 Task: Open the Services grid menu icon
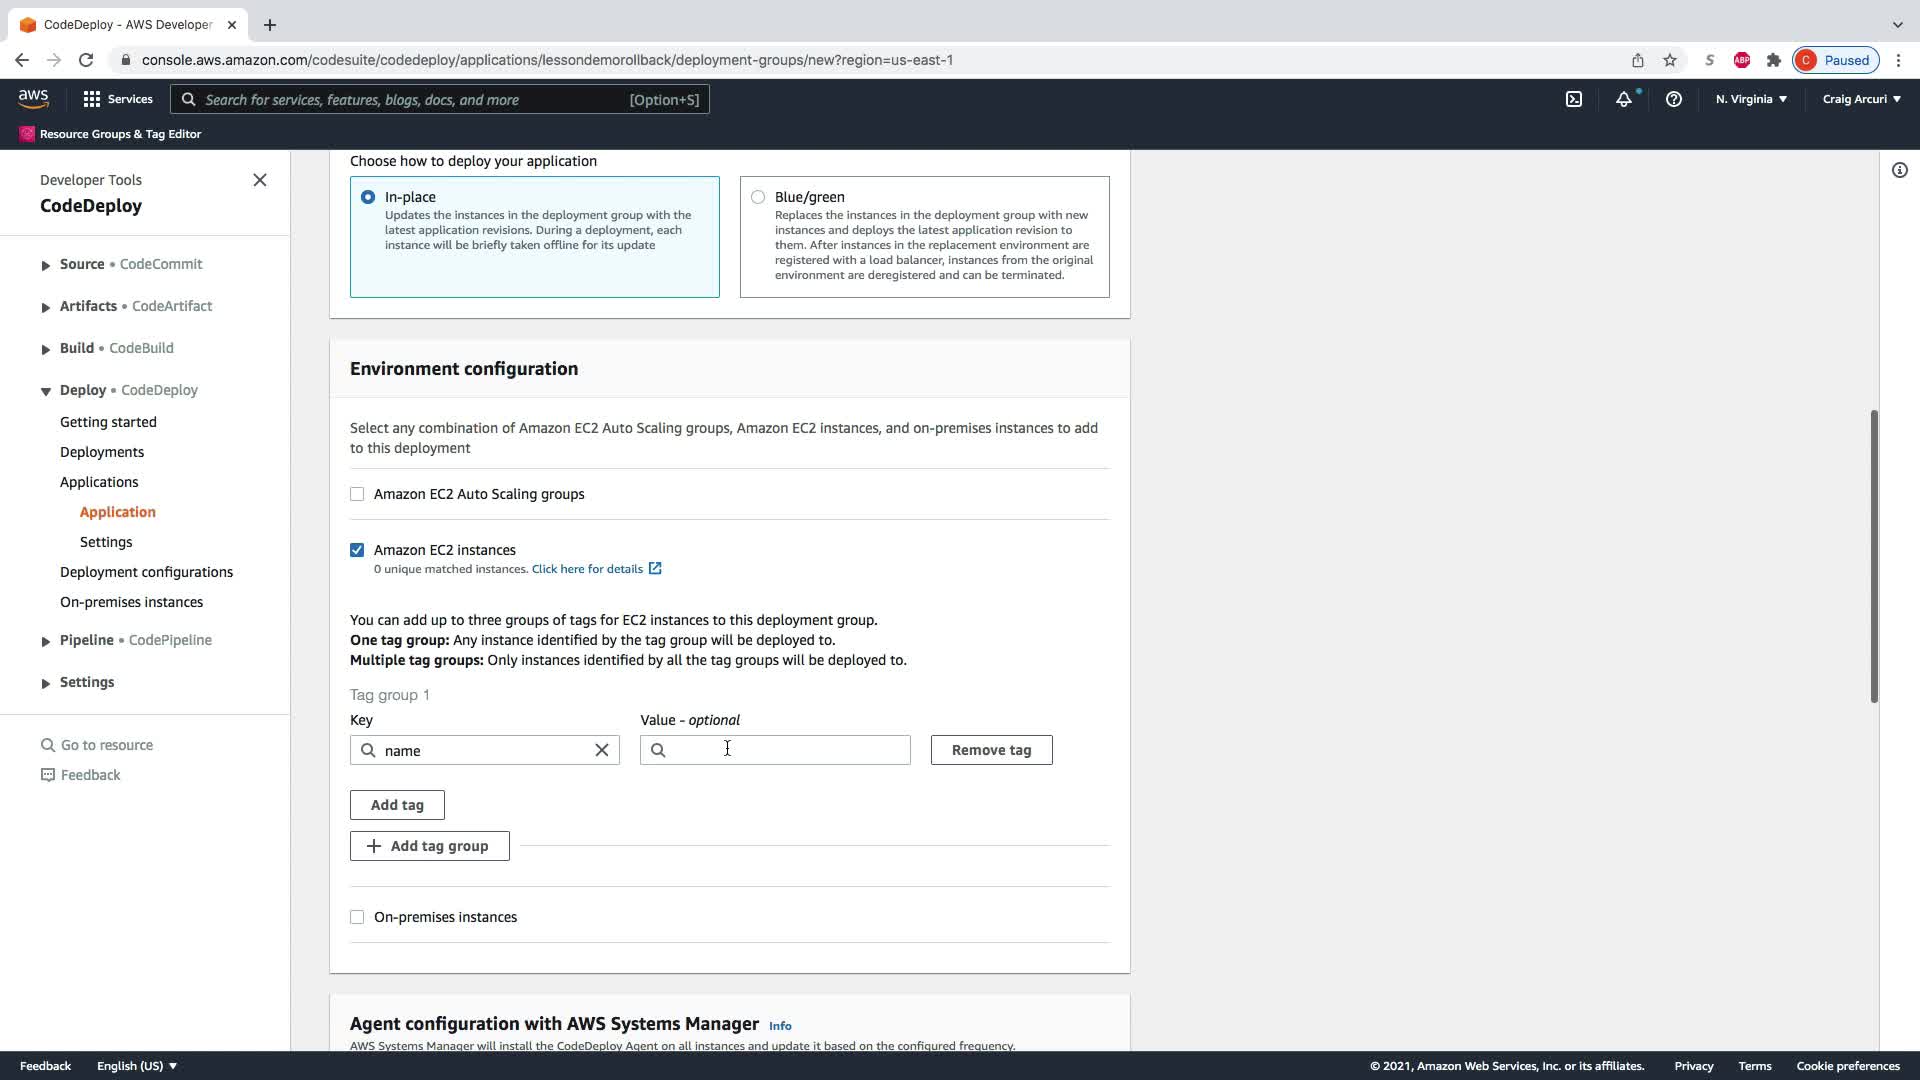[92, 99]
